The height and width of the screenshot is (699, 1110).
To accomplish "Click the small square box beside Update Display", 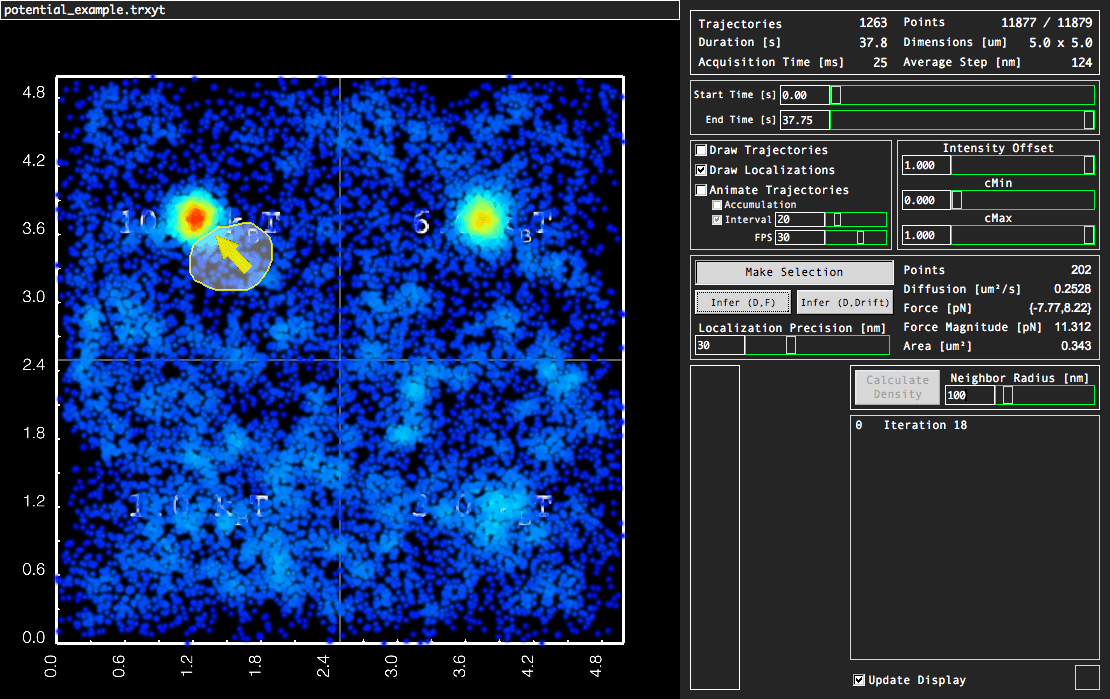I will (x=1086, y=677).
